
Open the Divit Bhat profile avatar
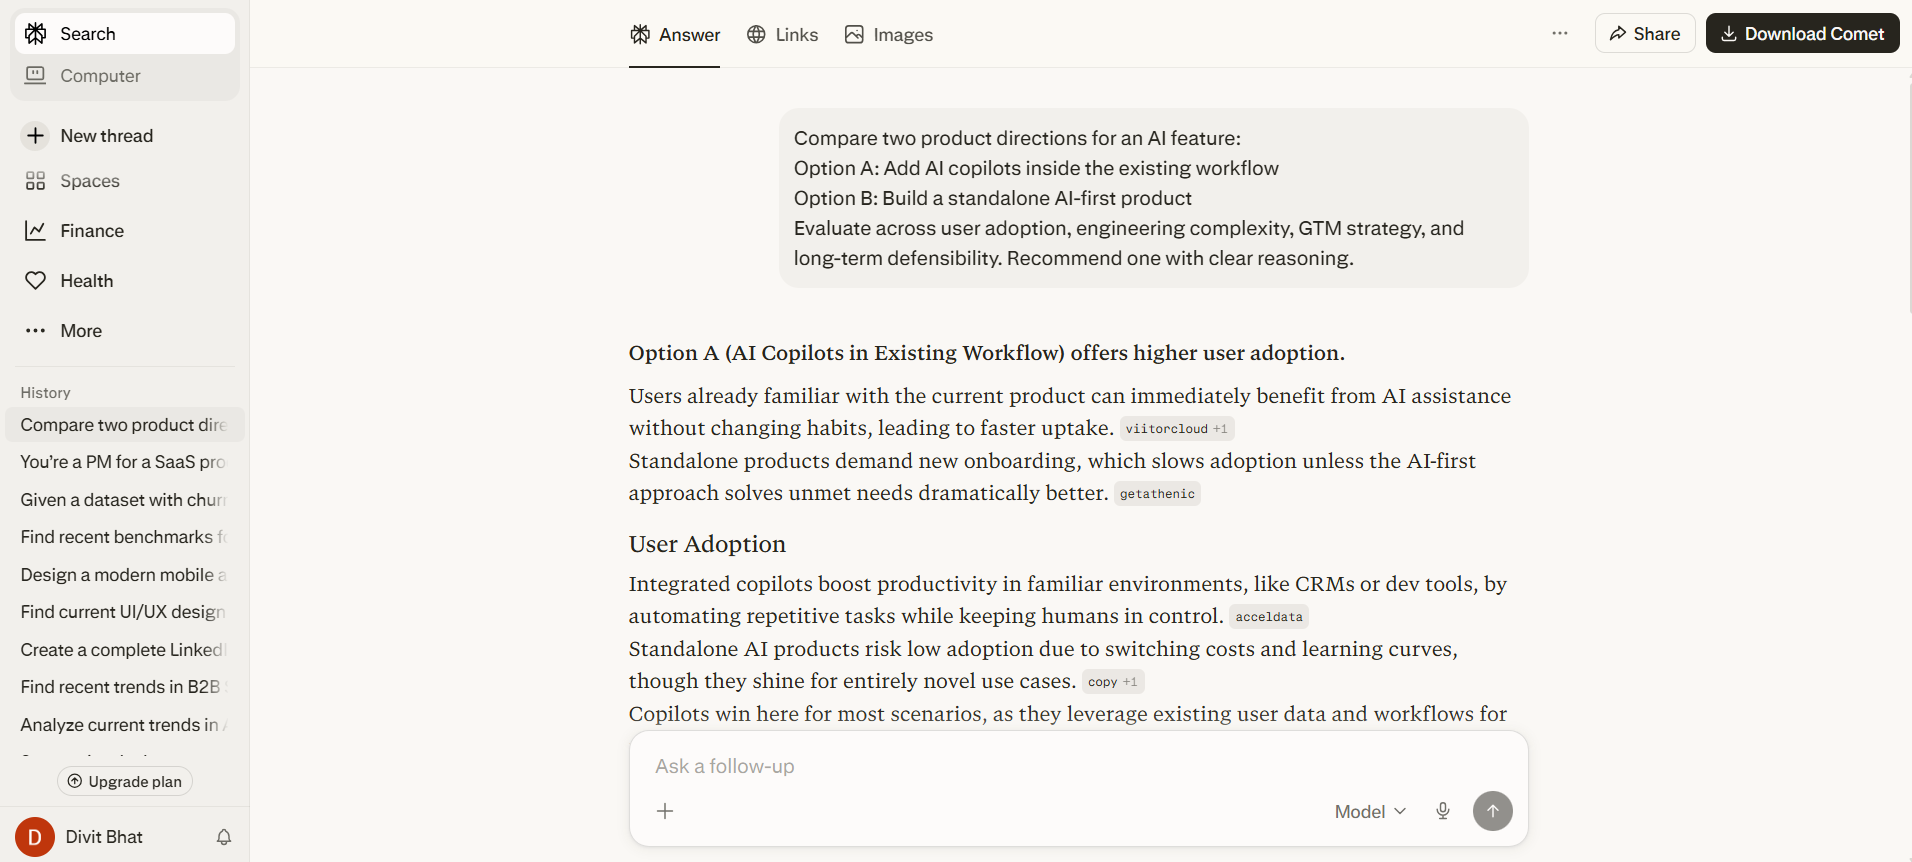pyautogui.click(x=35, y=837)
